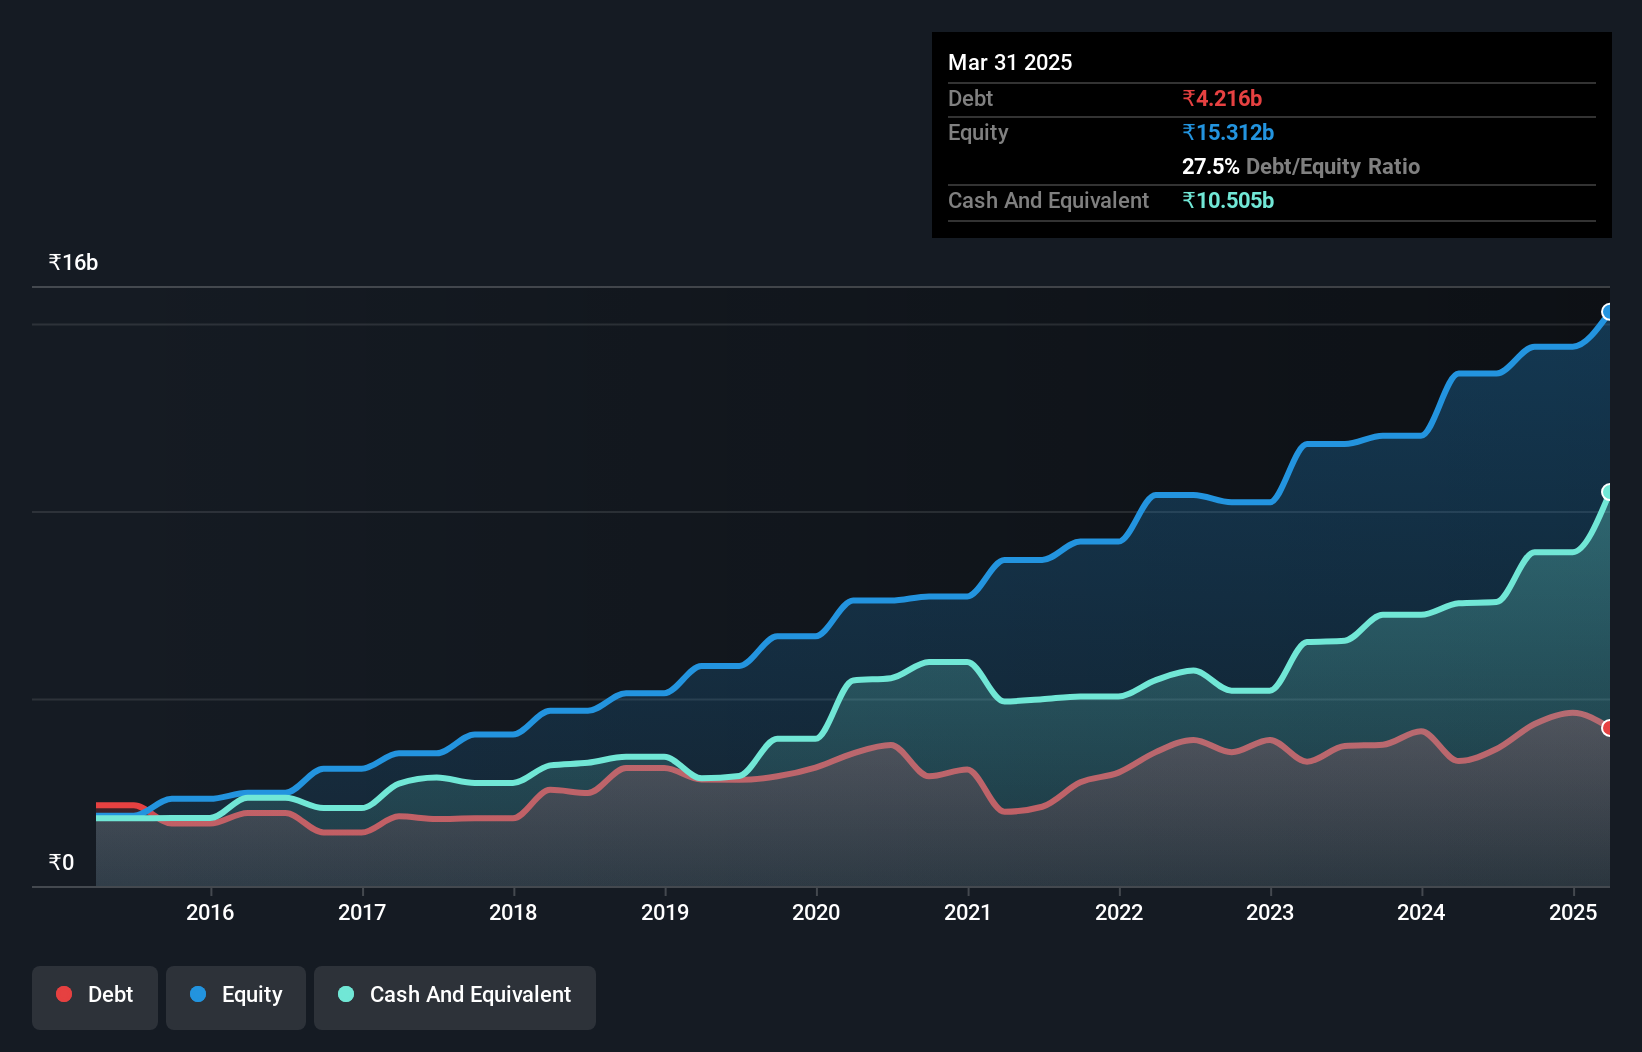Click the blue Equity legend dot
Image resolution: width=1642 pixels, height=1052 pixels.
198,994
